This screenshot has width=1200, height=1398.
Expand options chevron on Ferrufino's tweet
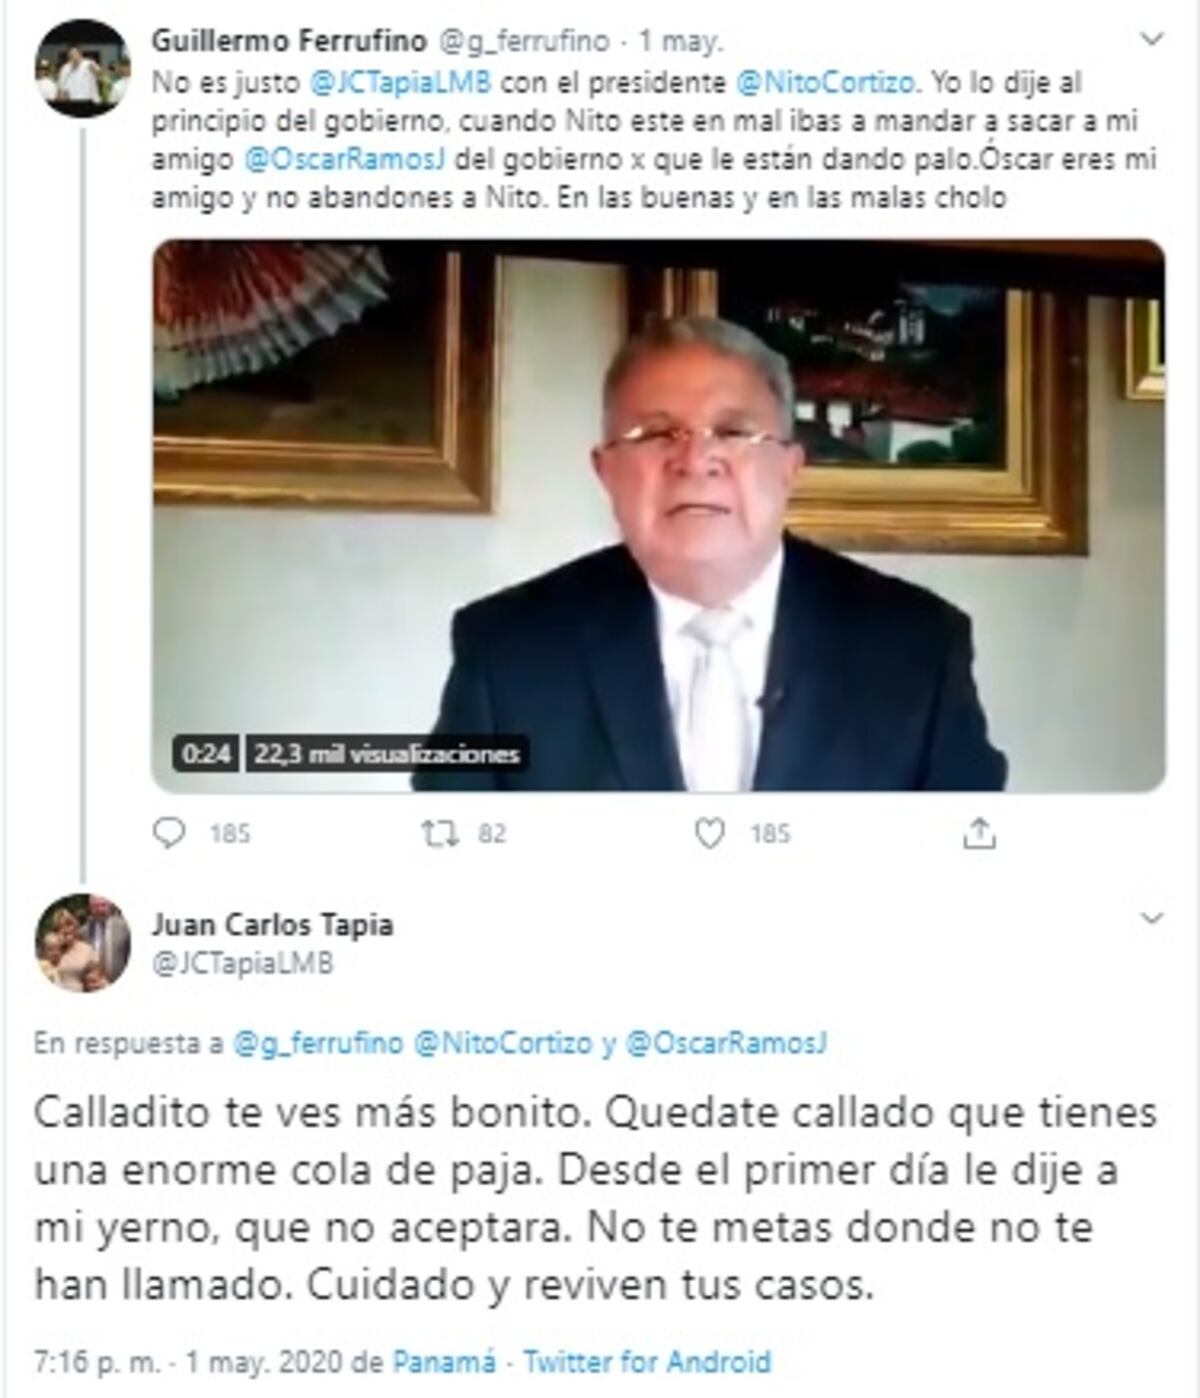coord(1152,40)
